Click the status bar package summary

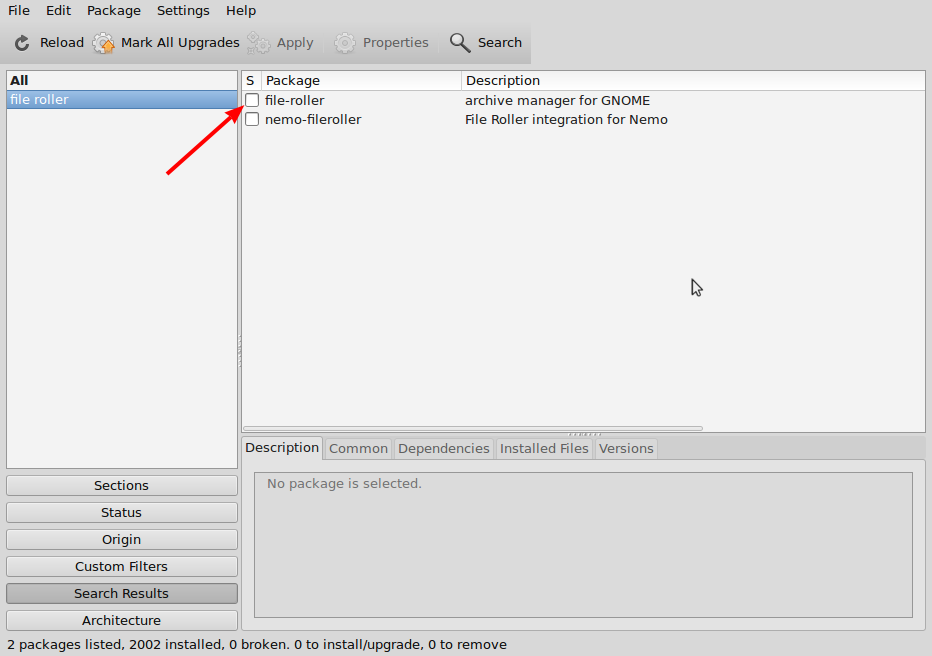tap(257, 645)
